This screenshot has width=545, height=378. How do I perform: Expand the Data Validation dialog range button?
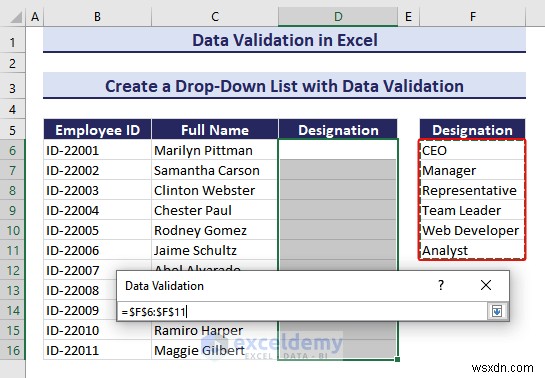[497, 311]
